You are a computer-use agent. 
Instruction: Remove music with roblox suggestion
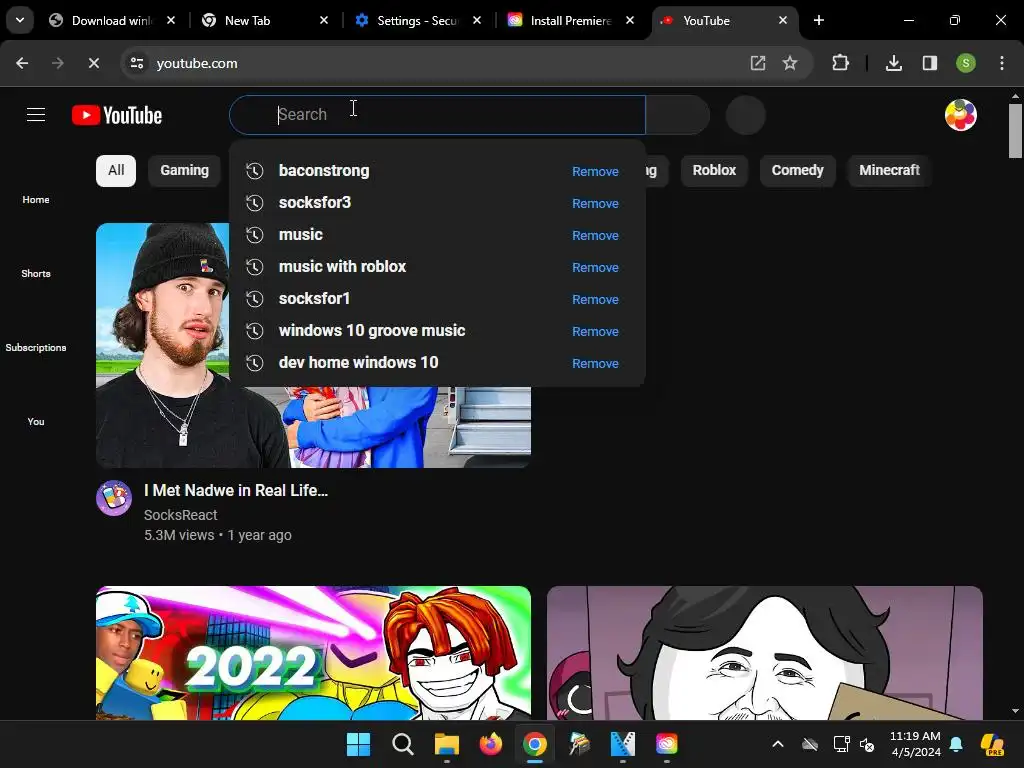(595, 267)
